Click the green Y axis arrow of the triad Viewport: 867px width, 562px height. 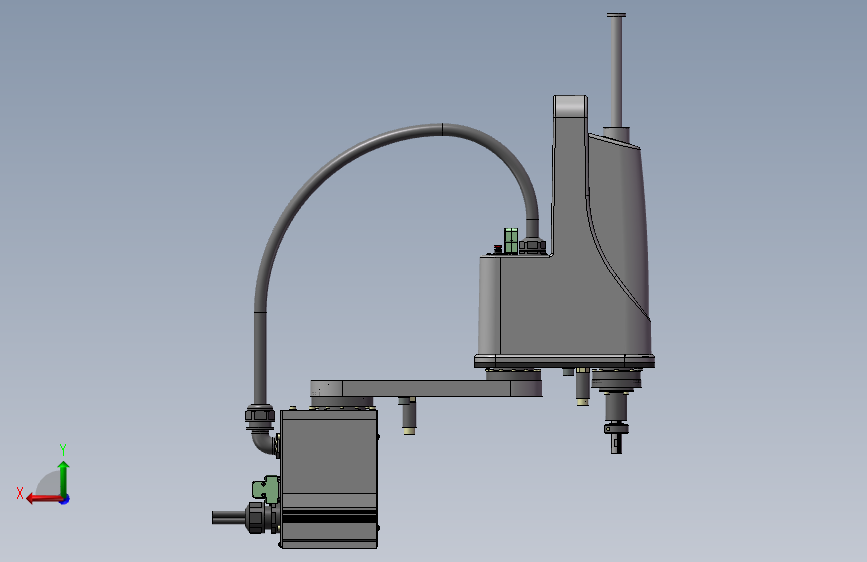64,478
